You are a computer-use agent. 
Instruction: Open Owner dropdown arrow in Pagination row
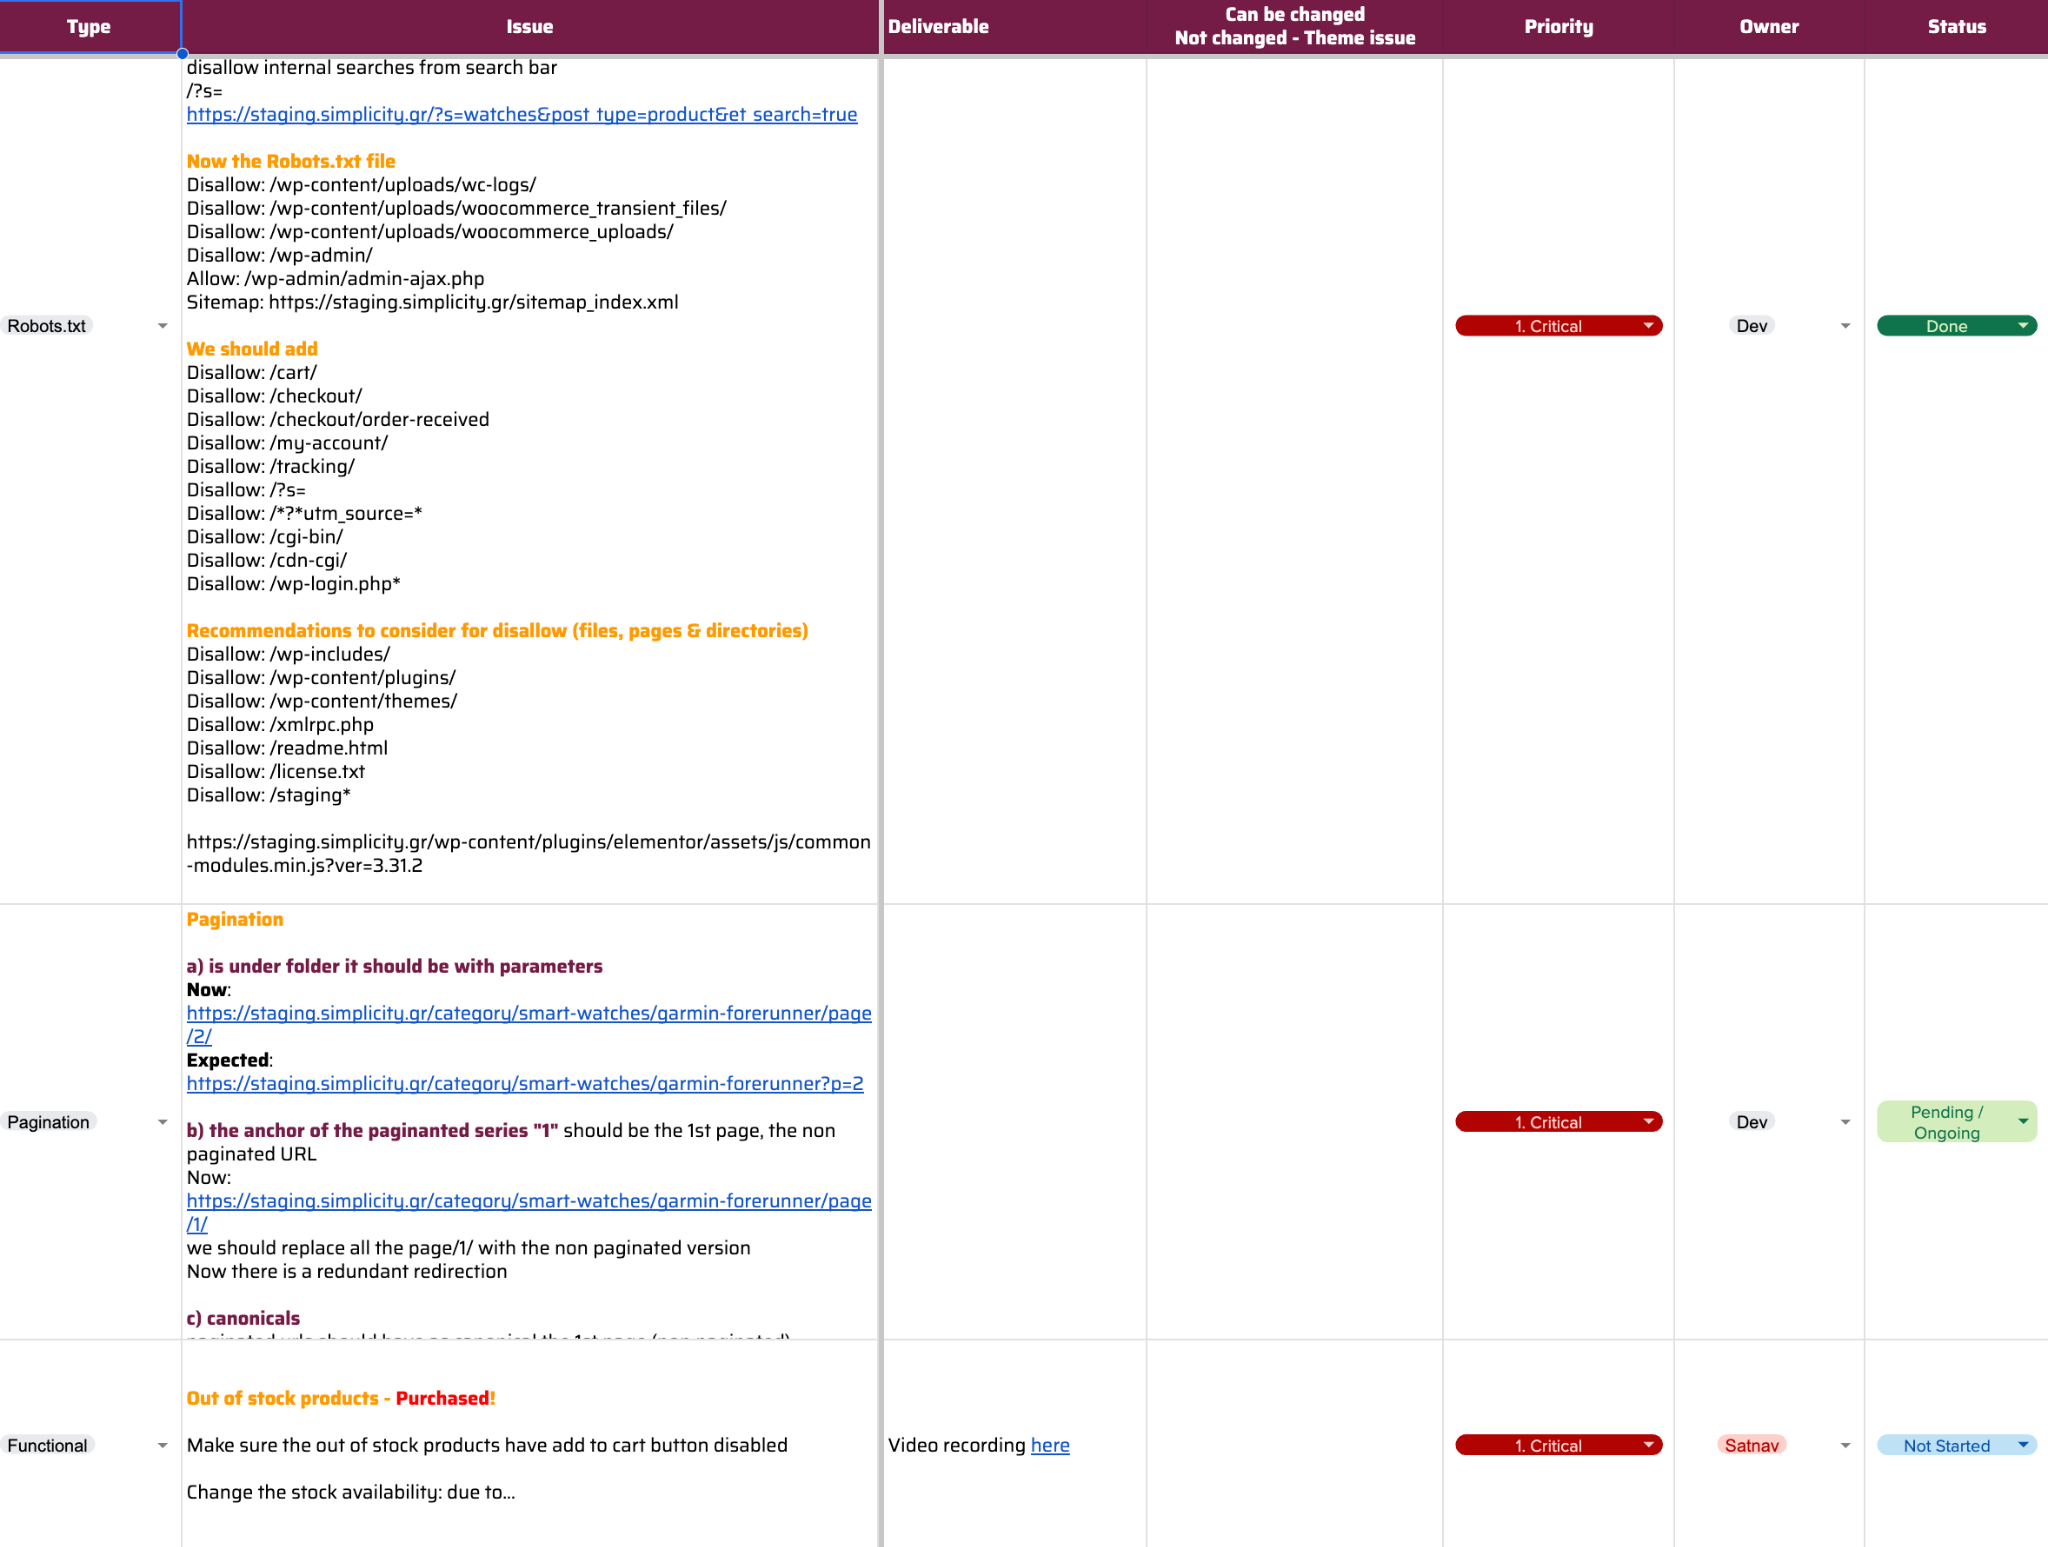pos(1845,1122)
